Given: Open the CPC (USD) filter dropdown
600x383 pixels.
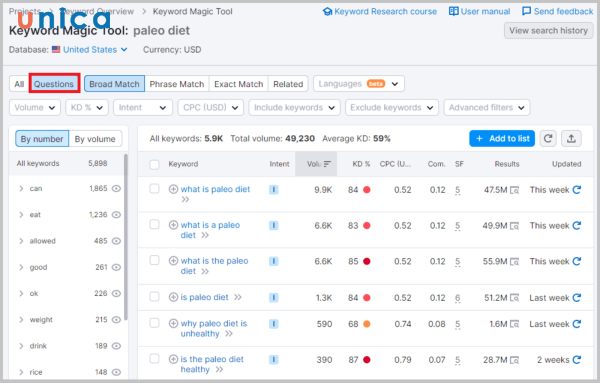Looking at the screenshot, I should pos(210,108).
